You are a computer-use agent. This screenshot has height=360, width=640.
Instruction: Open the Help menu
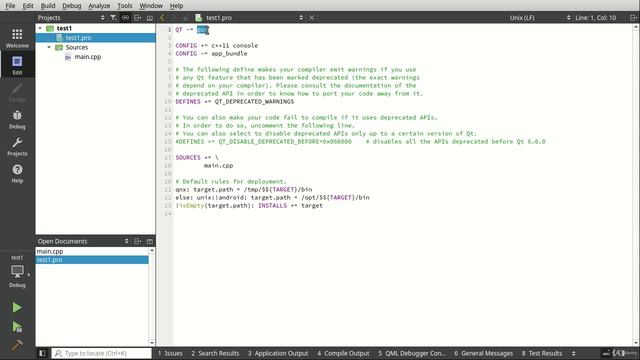coord(176,6)
